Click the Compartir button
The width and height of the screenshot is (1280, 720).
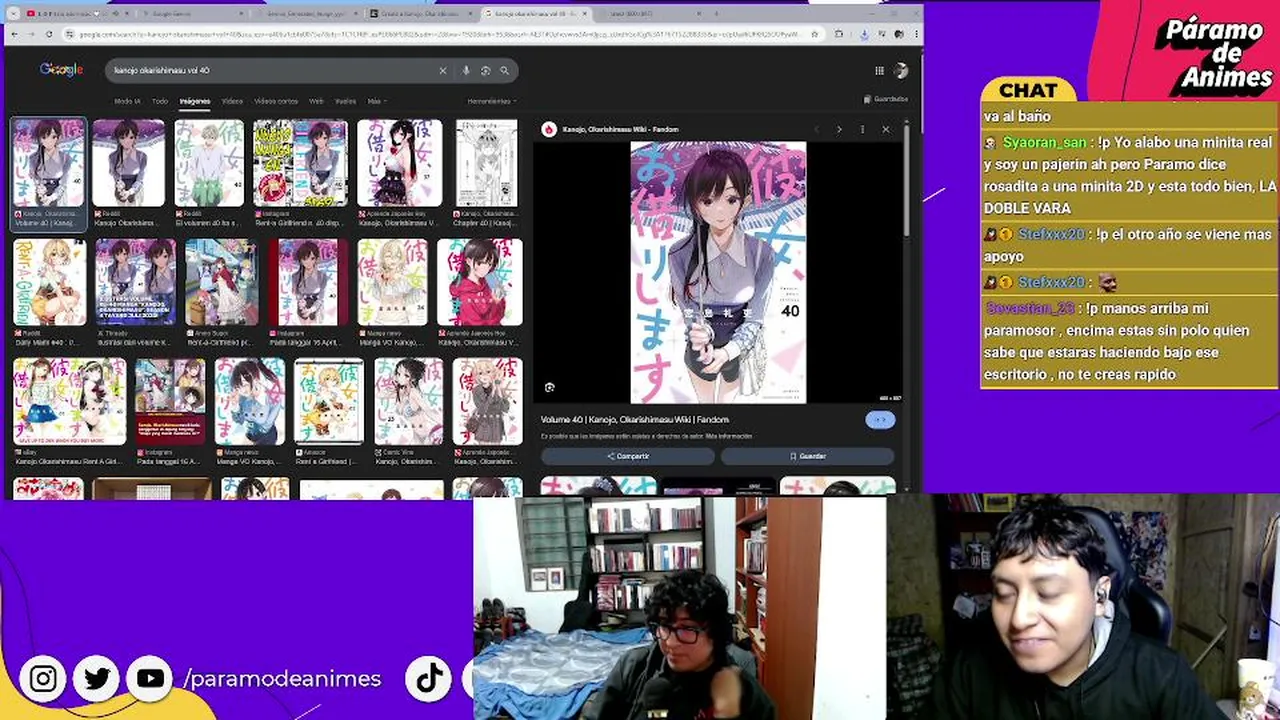pyautogui.click(x=628, y=456)
